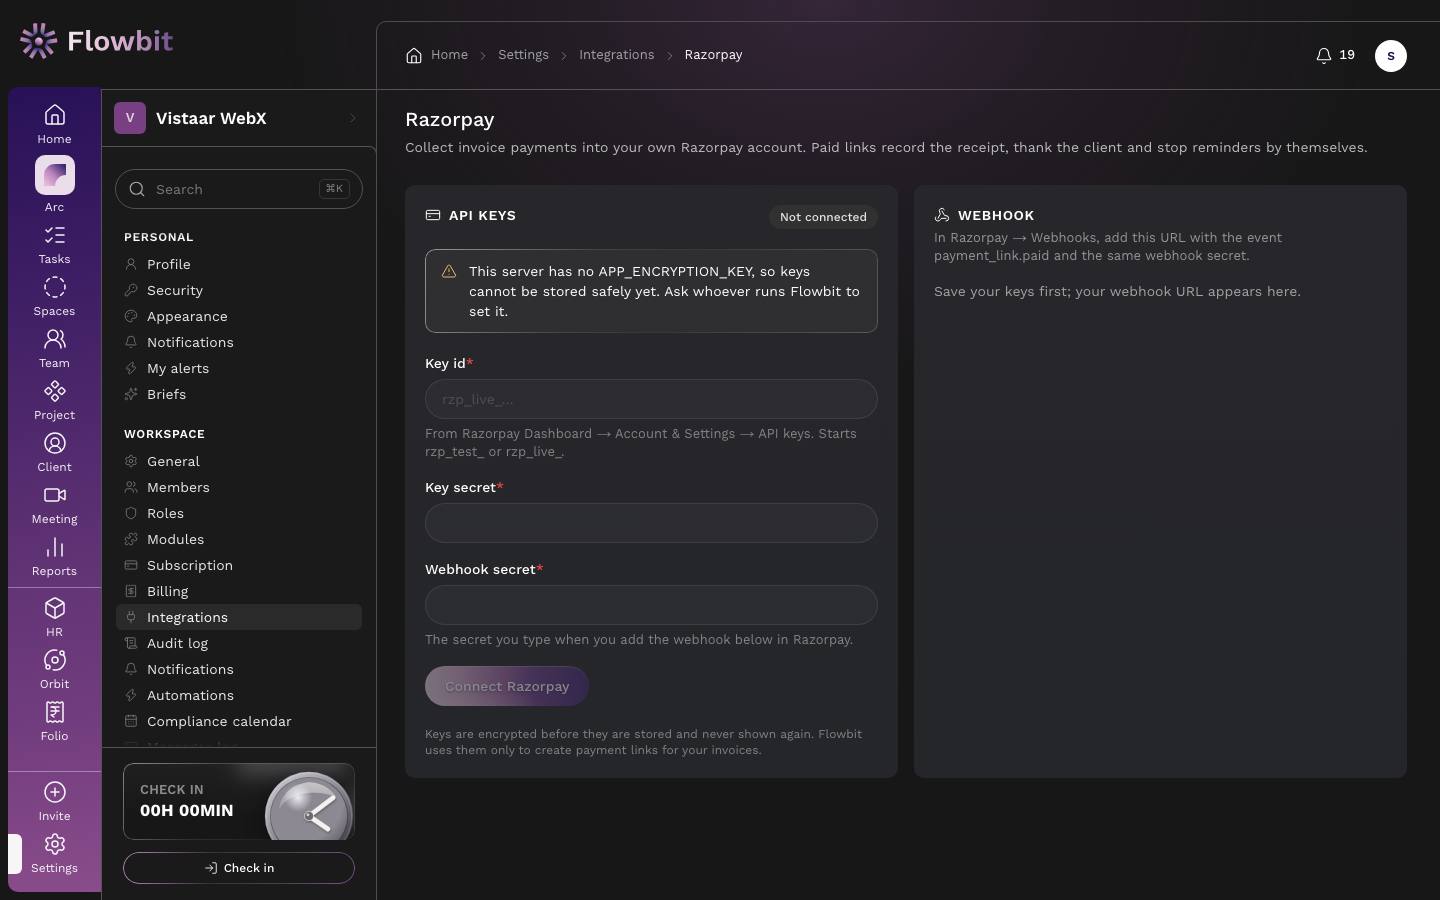
Task: Open Project section icon
Action: 55,392
